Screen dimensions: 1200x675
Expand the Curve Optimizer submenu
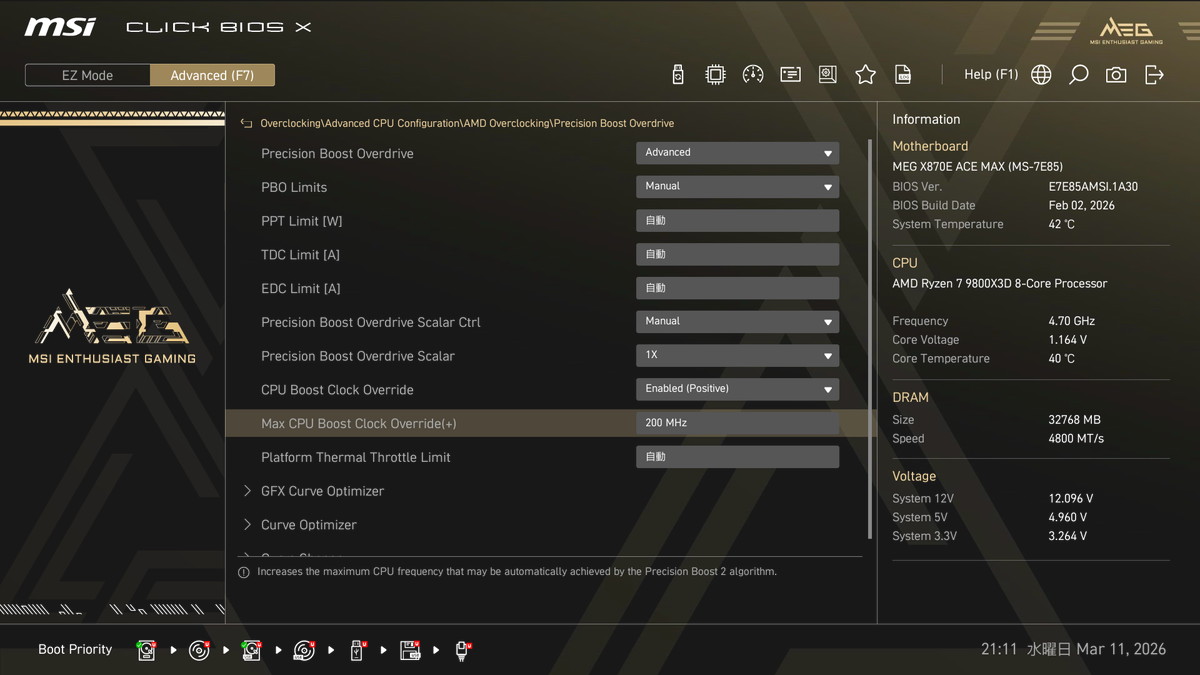click(x=308, y=525)
